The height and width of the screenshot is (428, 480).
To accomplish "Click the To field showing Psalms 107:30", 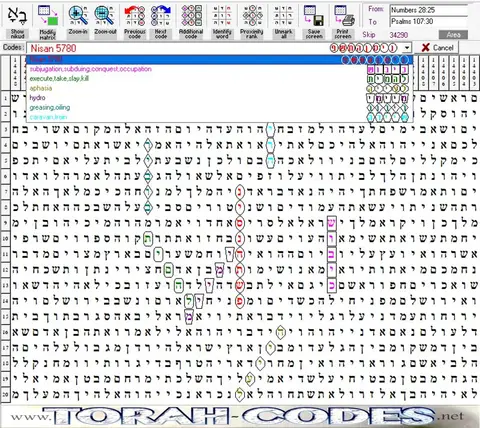I will pos(429,21).
